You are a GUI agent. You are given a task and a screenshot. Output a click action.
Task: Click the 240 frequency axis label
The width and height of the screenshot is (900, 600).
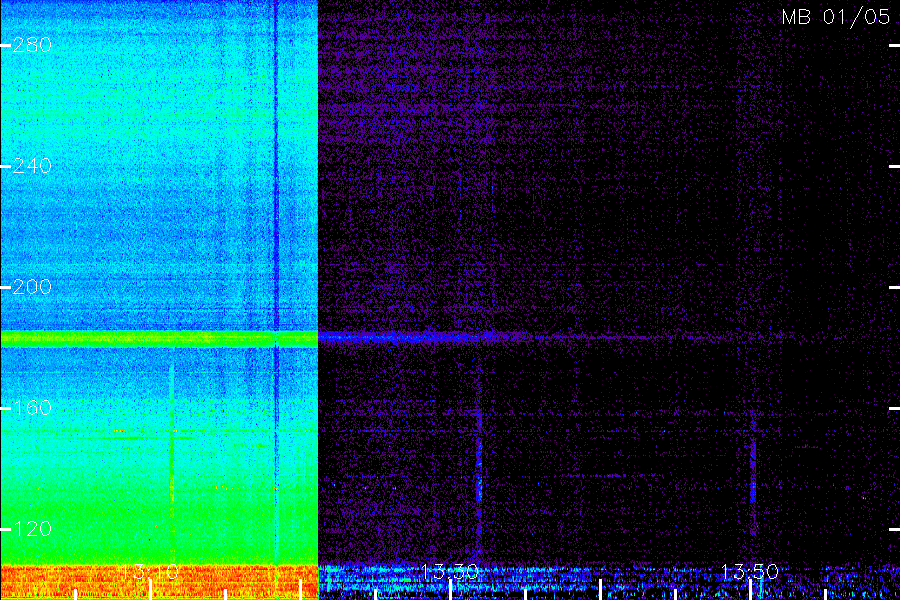[32, 166]
